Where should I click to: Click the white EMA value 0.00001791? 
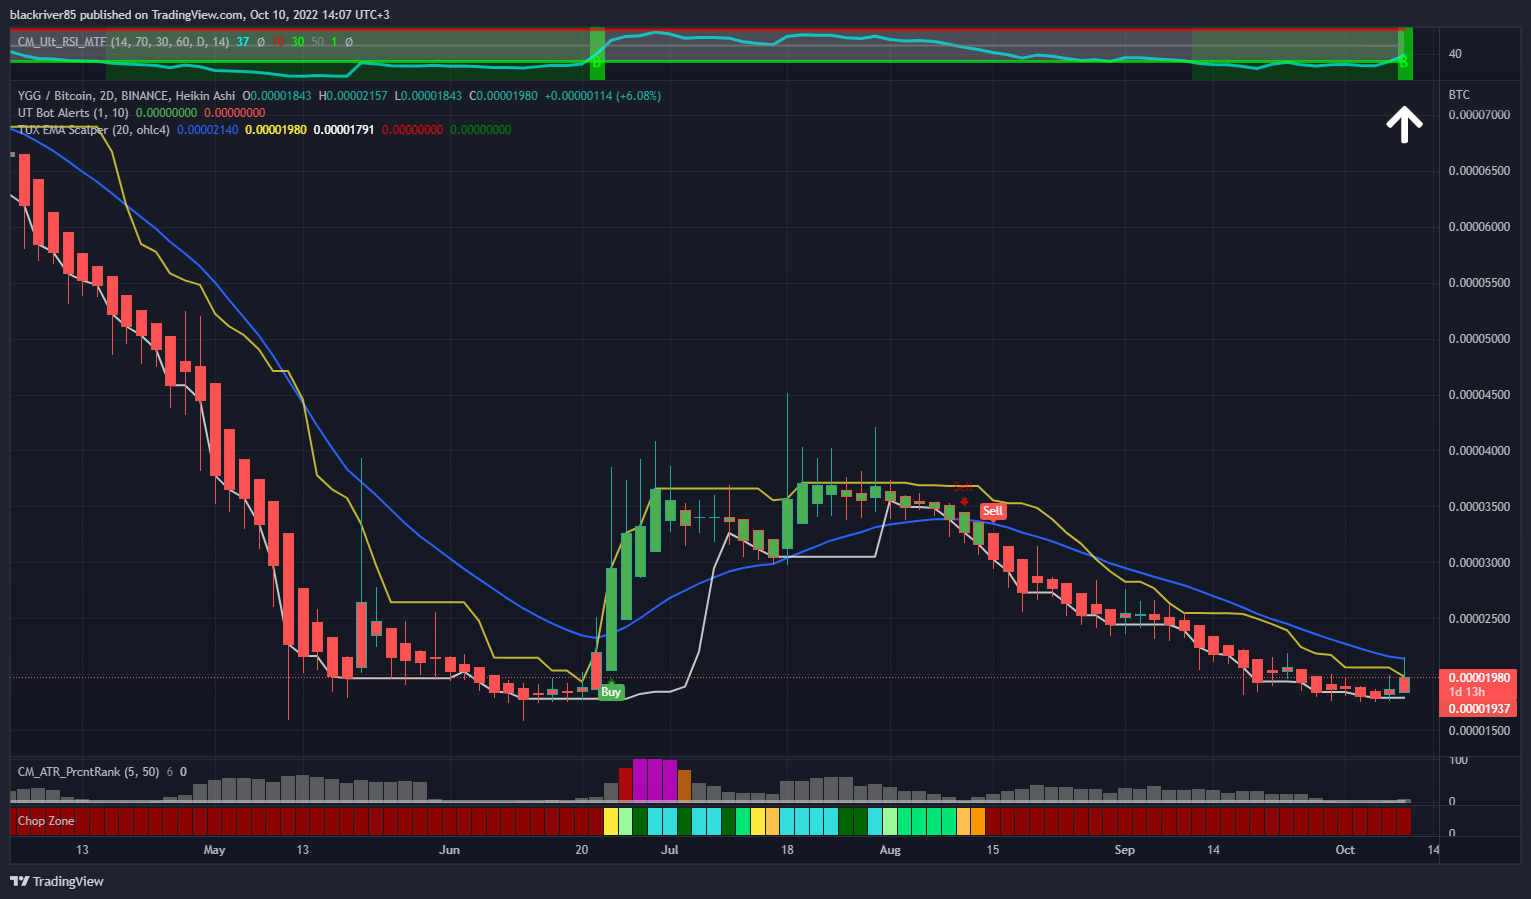[x=344, y=130]
